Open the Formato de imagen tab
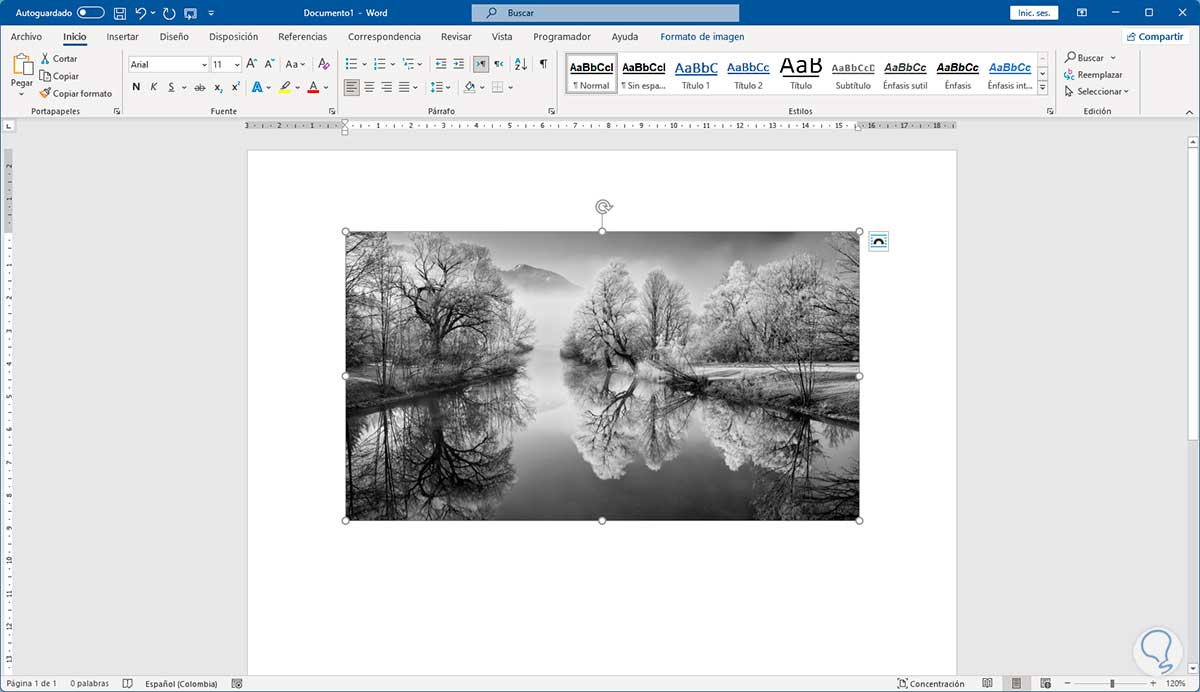This screenshot has width=1200, height=692. coord(702,37)
